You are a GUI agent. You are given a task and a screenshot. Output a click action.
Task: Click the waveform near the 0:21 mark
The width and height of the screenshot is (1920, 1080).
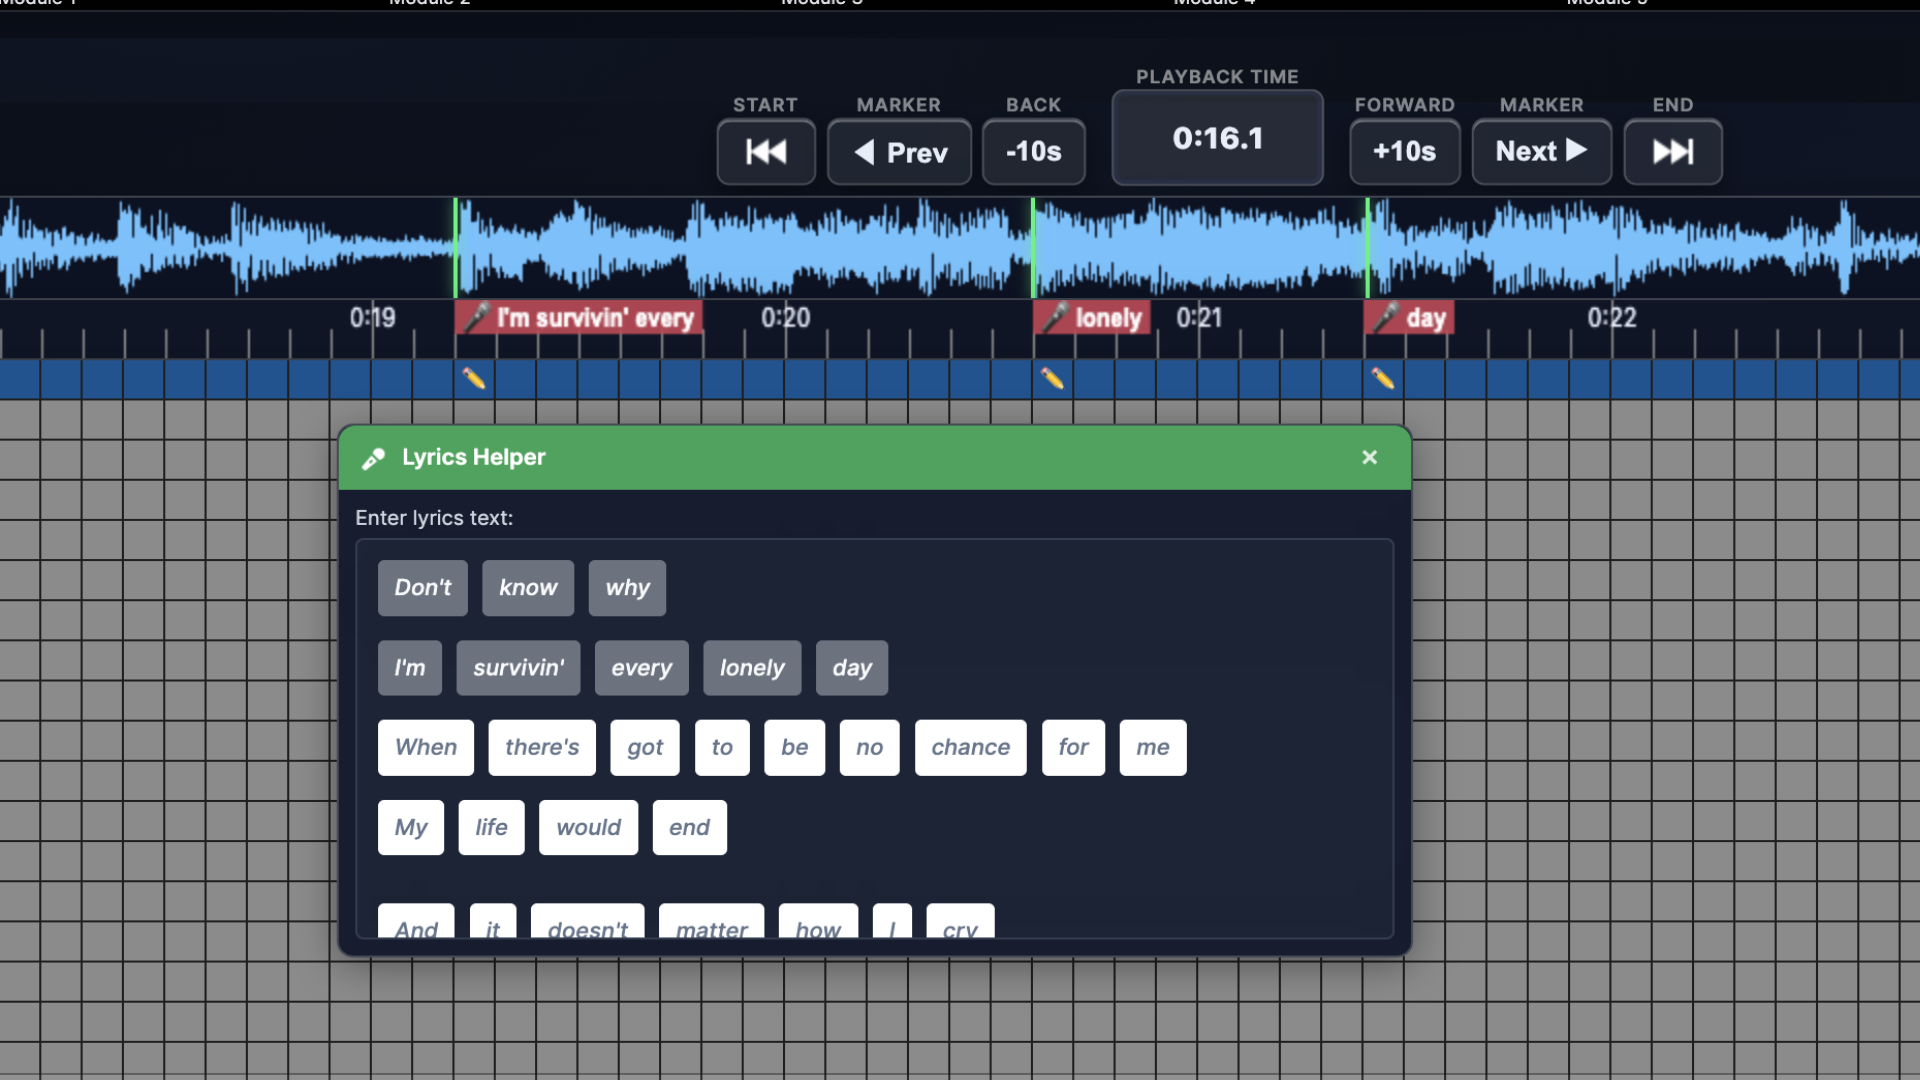coord(1200,247)
